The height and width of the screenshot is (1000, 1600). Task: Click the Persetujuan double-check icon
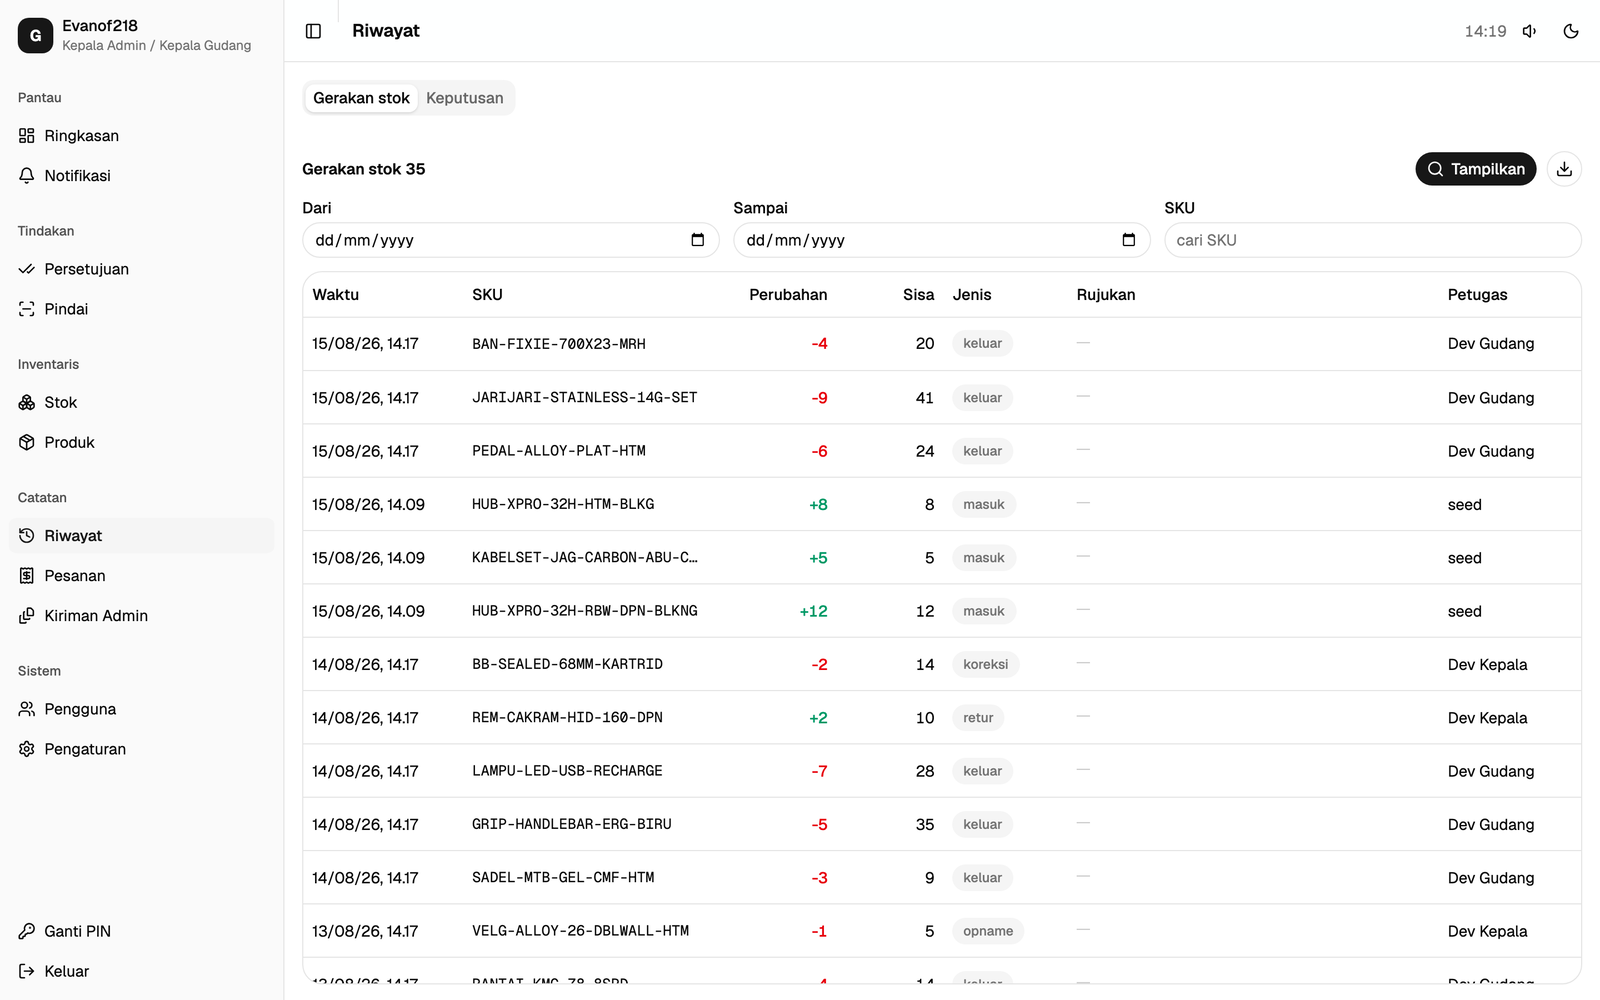pos(27,269)
